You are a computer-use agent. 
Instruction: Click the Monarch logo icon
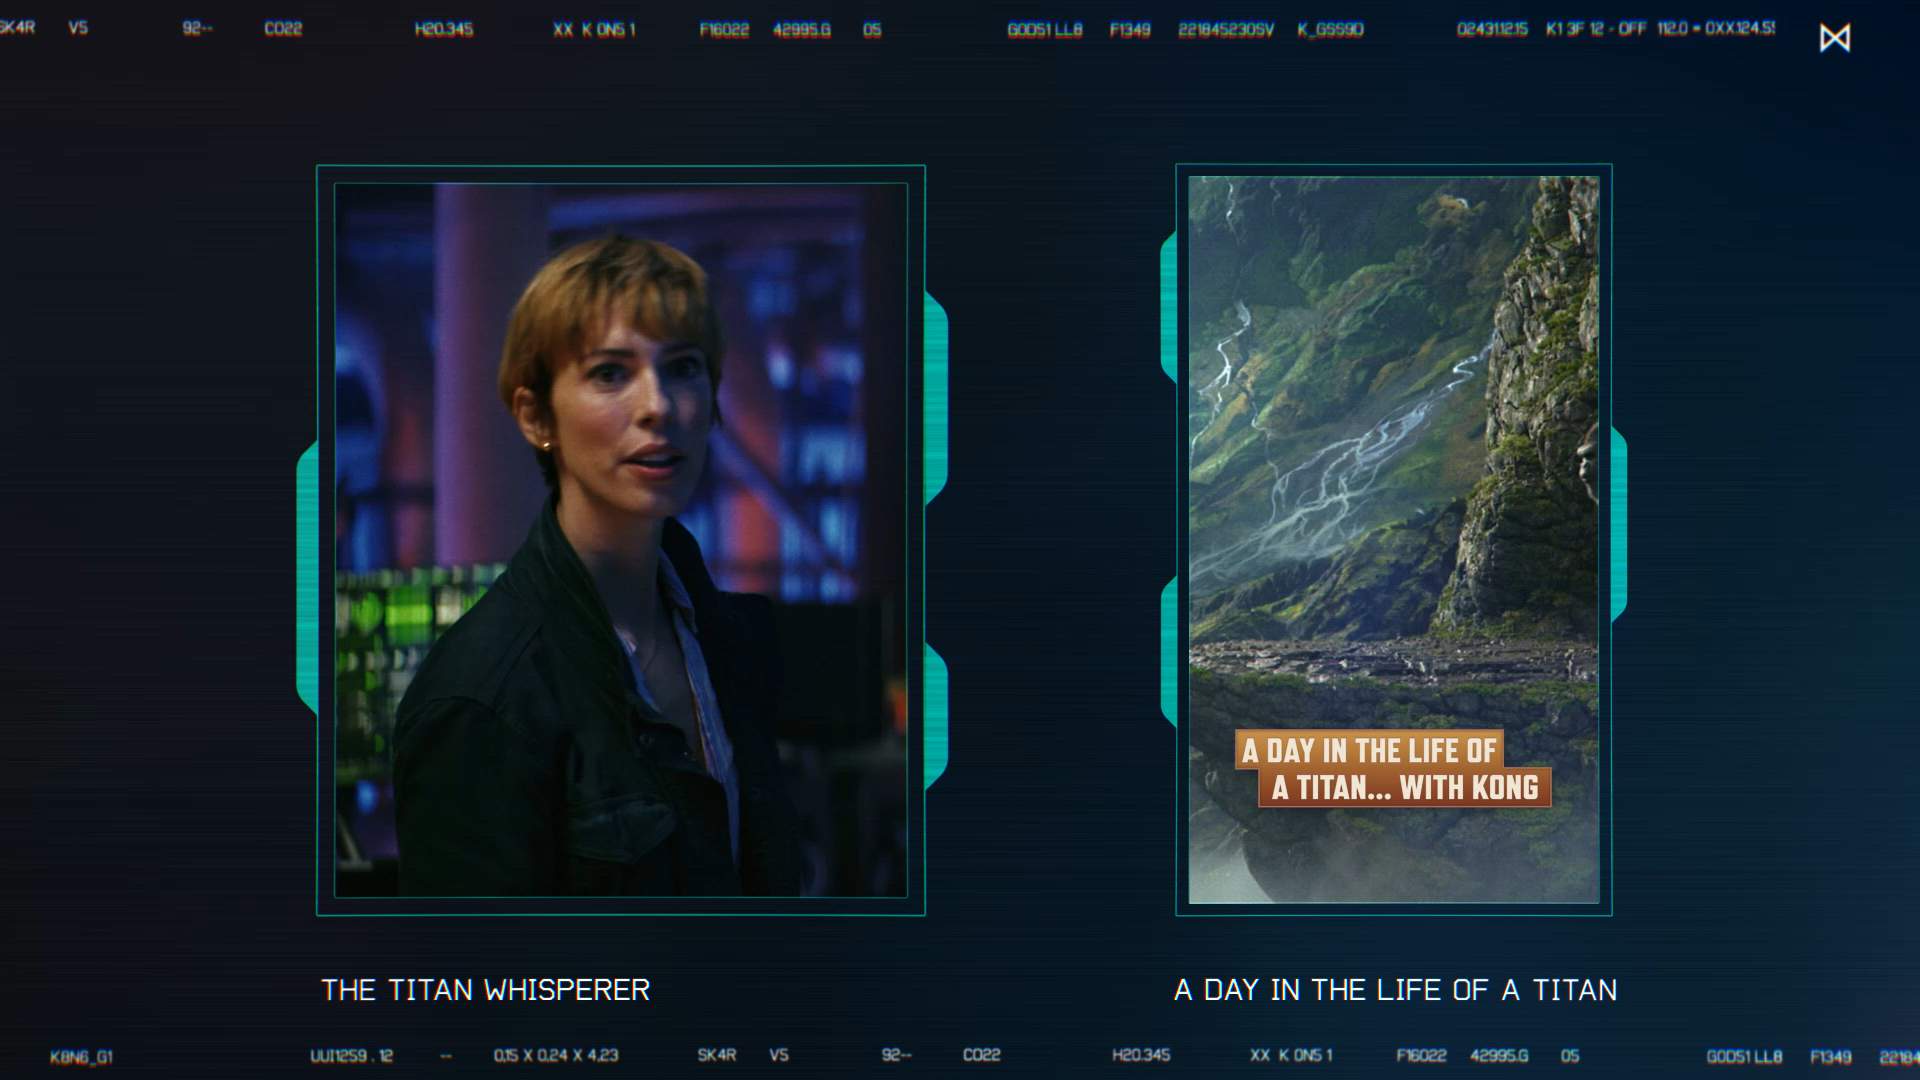(x=1834, y=38)
